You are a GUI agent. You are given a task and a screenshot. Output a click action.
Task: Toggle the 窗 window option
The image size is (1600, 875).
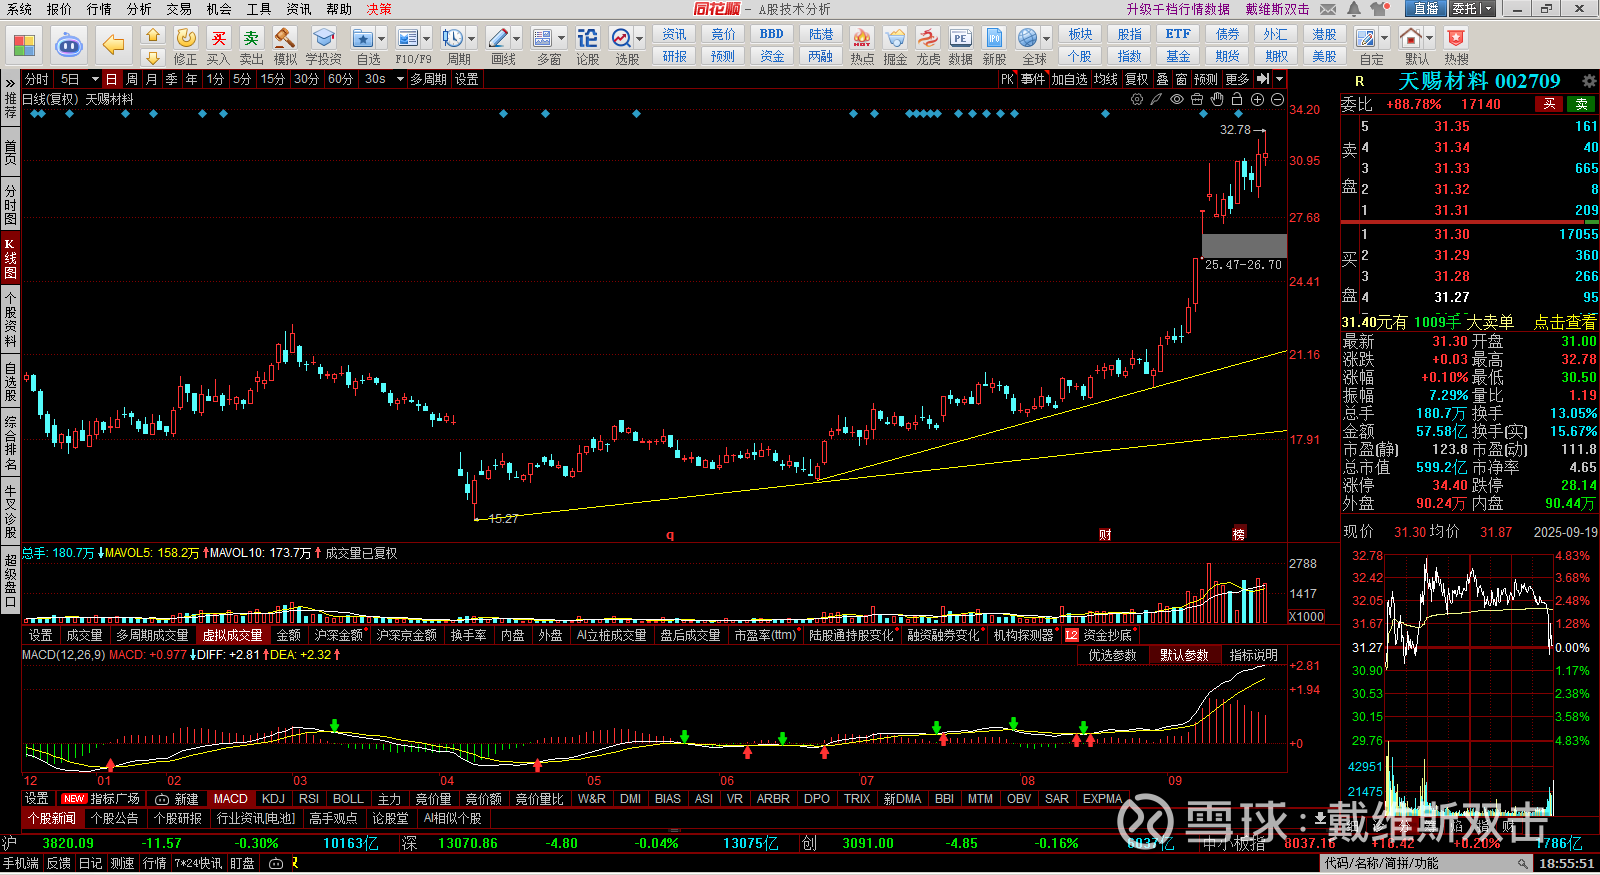(1181, 79)
